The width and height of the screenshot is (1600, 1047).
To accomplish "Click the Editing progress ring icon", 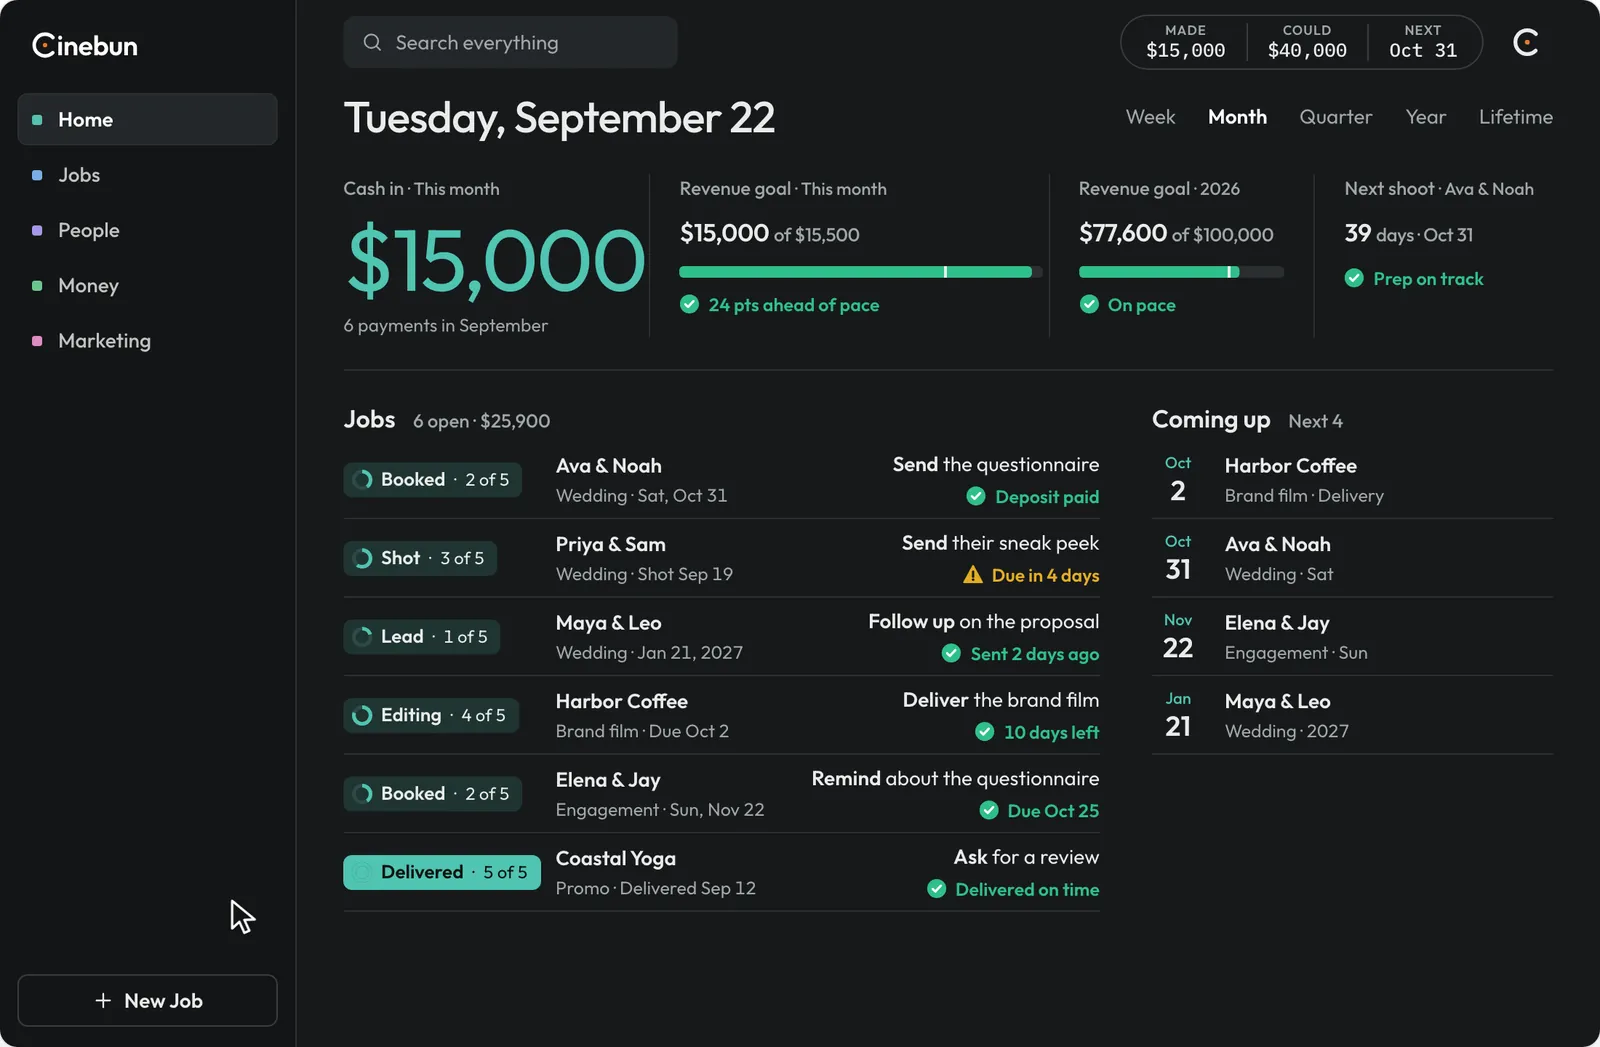I will coord(362,715).
